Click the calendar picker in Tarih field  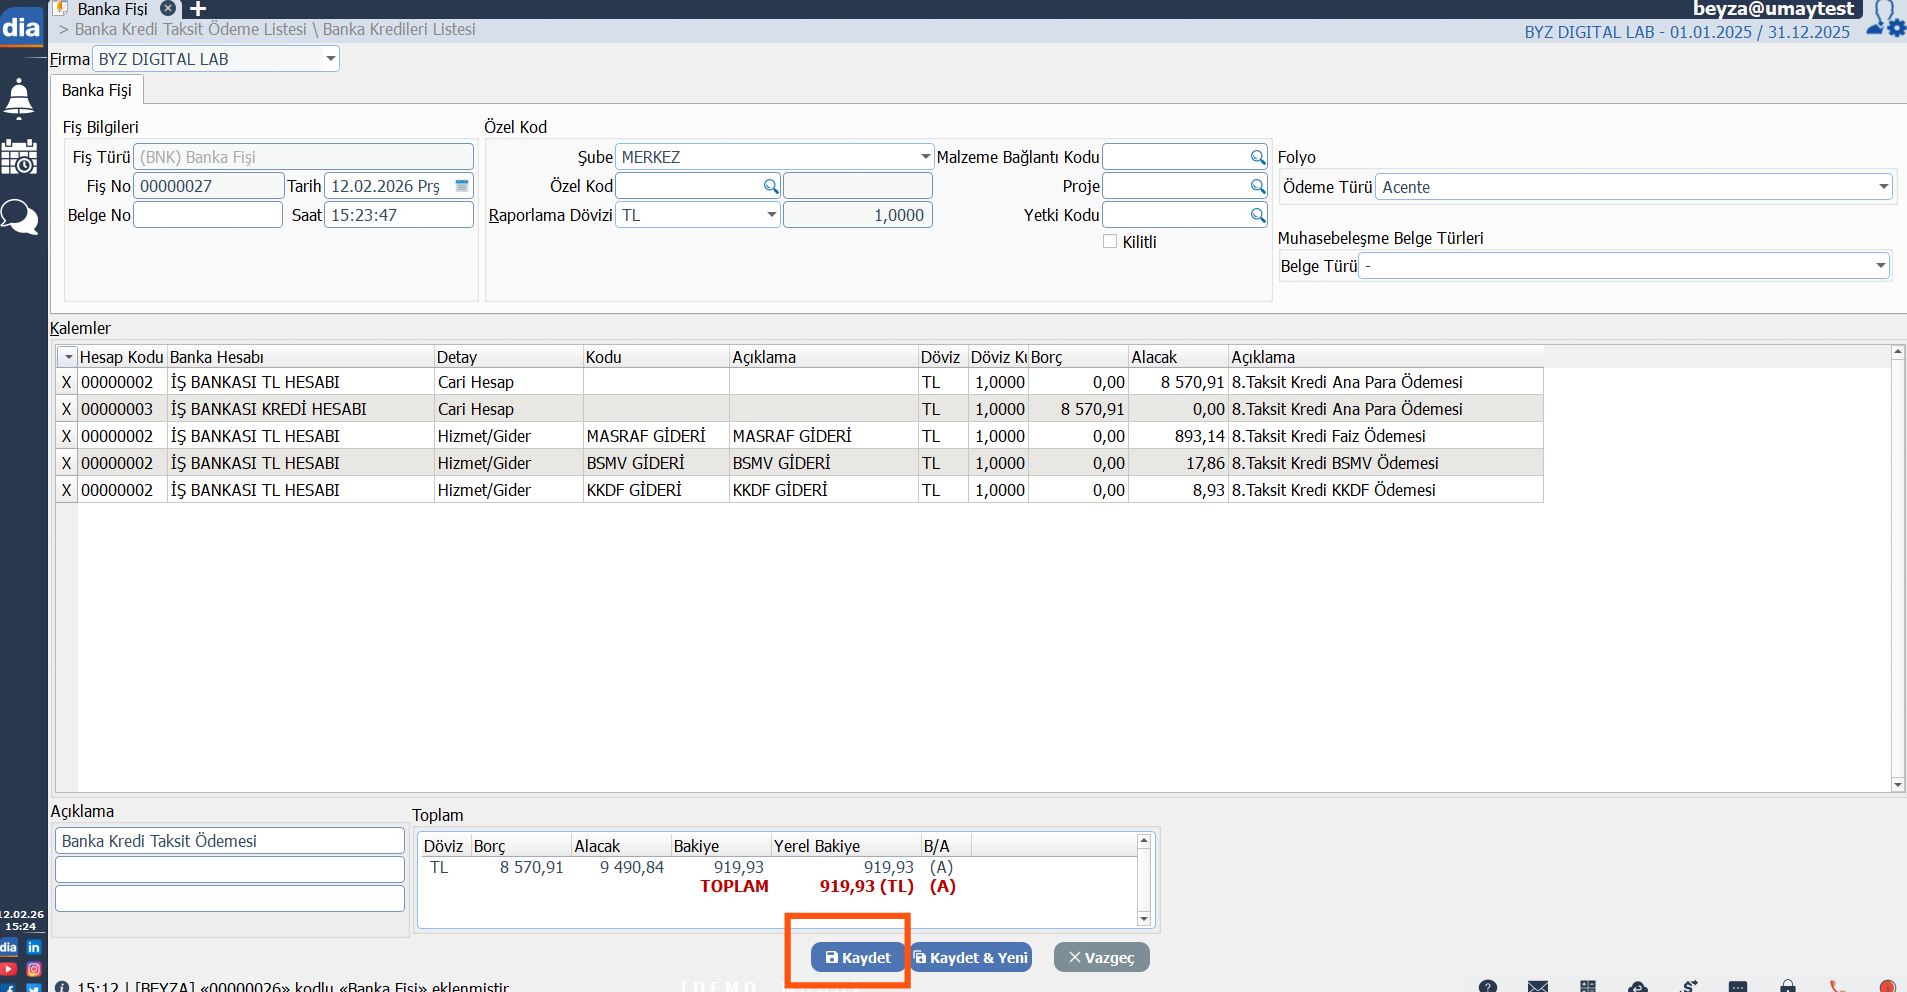[462, 186]
